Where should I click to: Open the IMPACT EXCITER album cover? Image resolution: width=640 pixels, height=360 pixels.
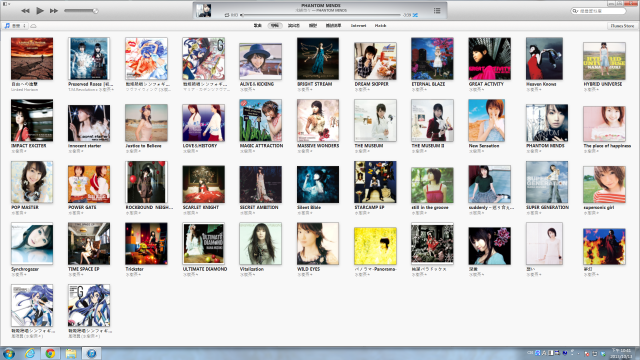(x=32, y=120)
